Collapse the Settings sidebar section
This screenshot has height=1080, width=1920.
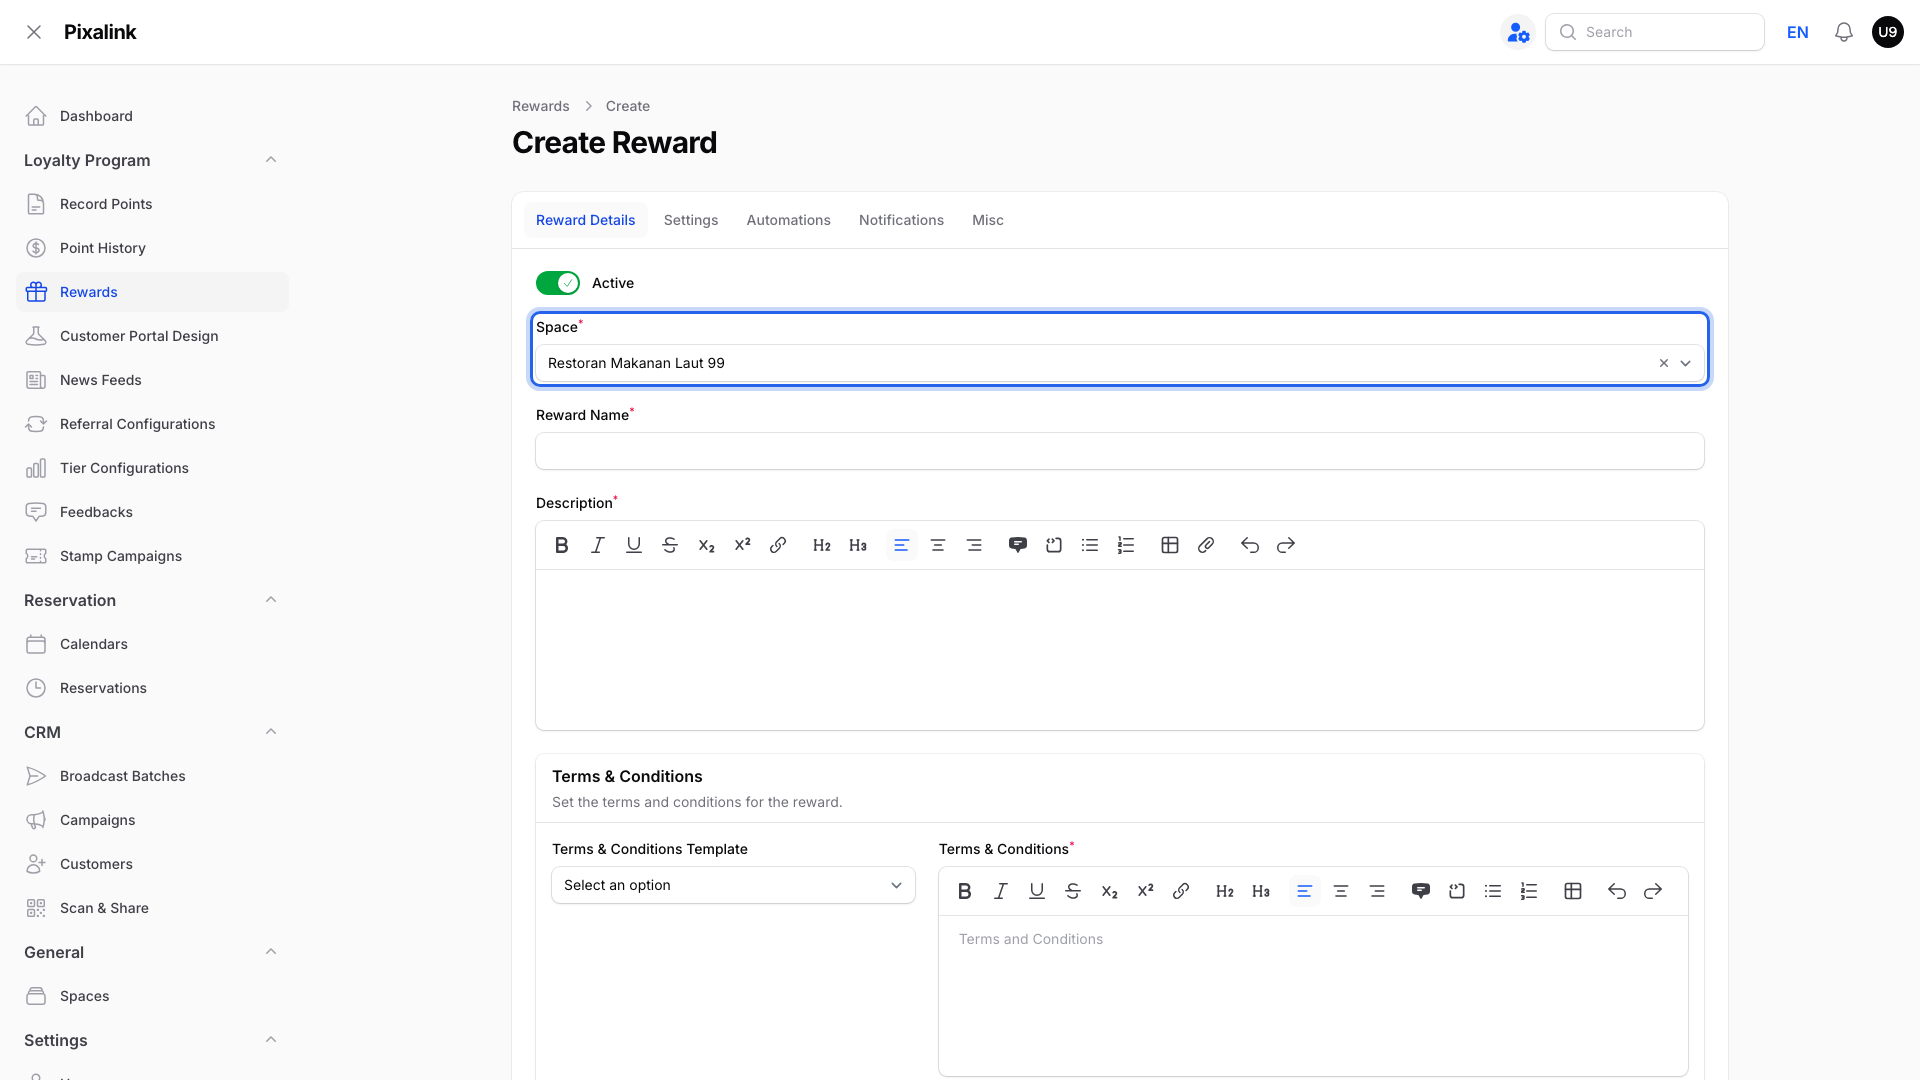tap(271, 1040)
